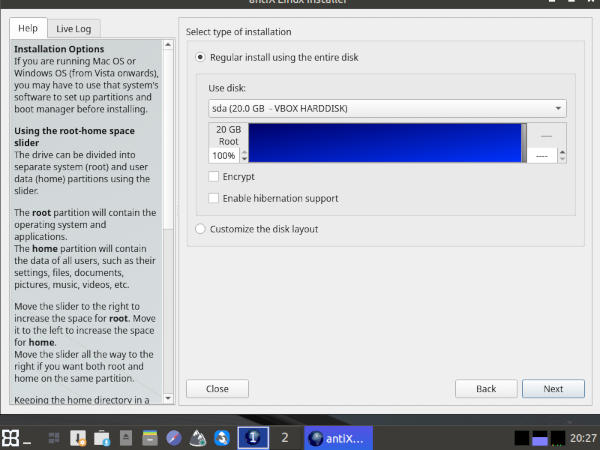Toggle Enable hibernation support

(214, 199)
